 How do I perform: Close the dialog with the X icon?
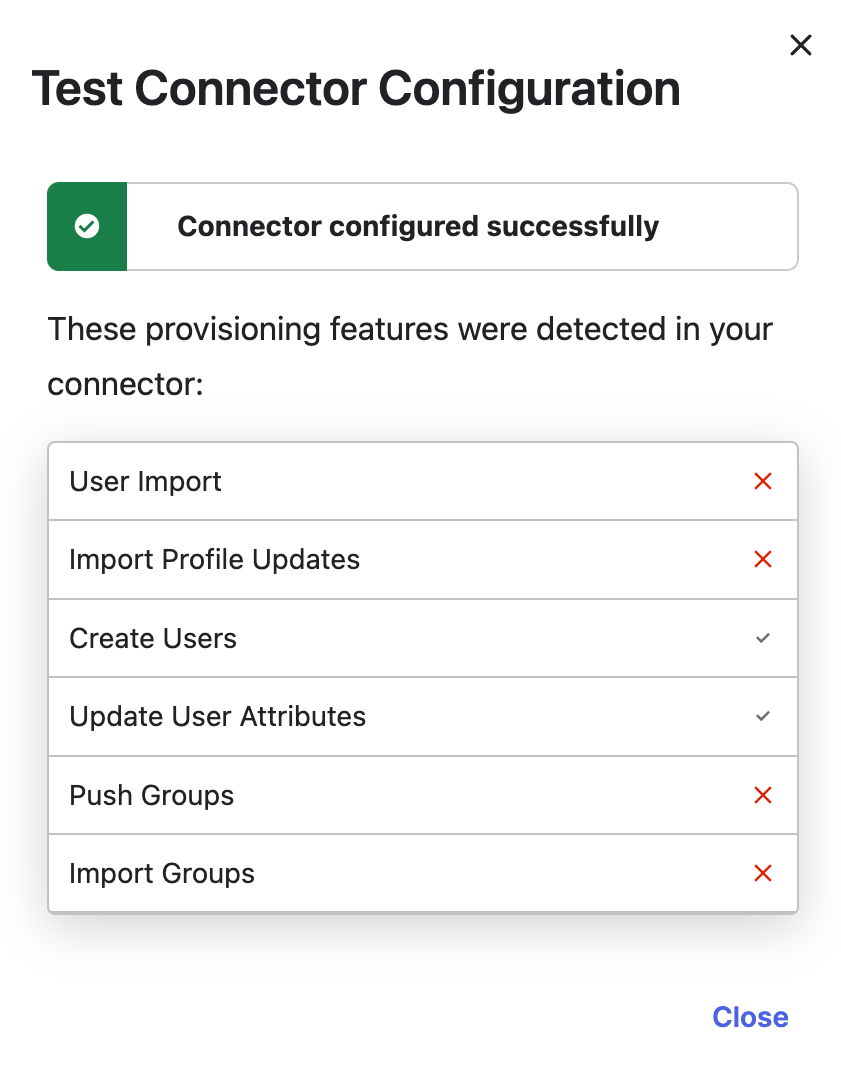800,45
